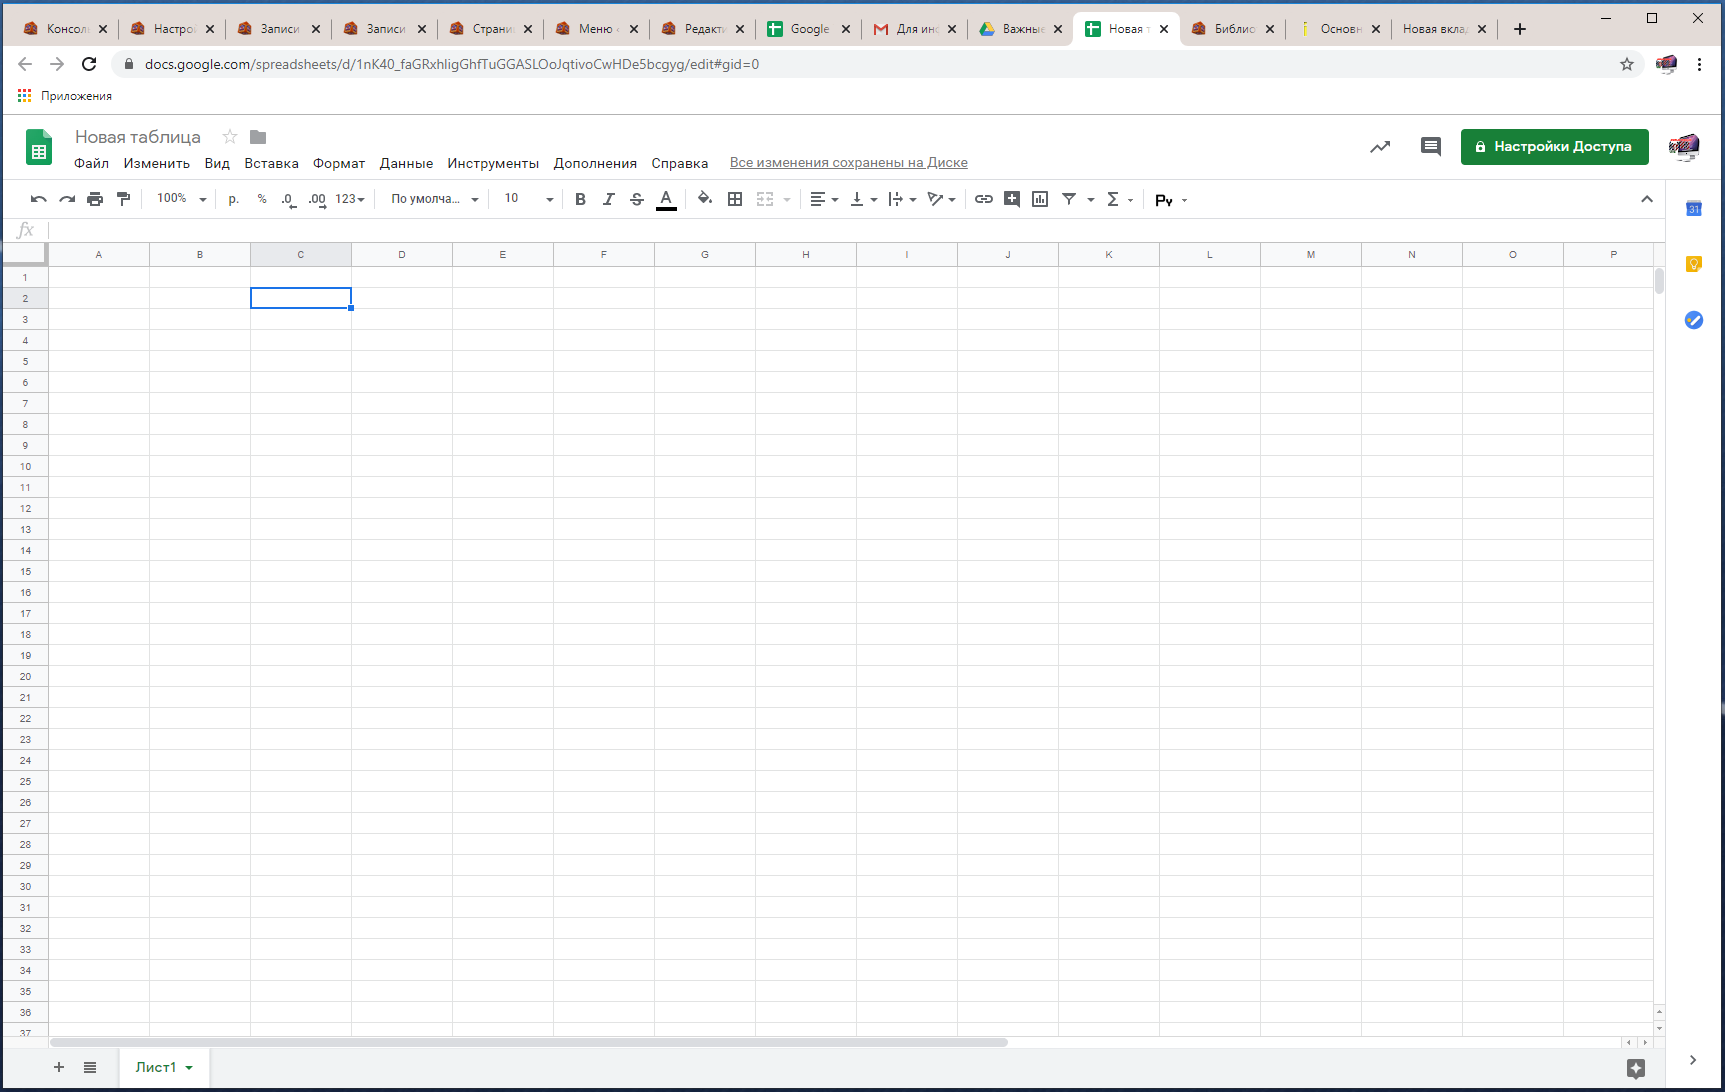Open the Functions sigma menu

point(1119,199)
